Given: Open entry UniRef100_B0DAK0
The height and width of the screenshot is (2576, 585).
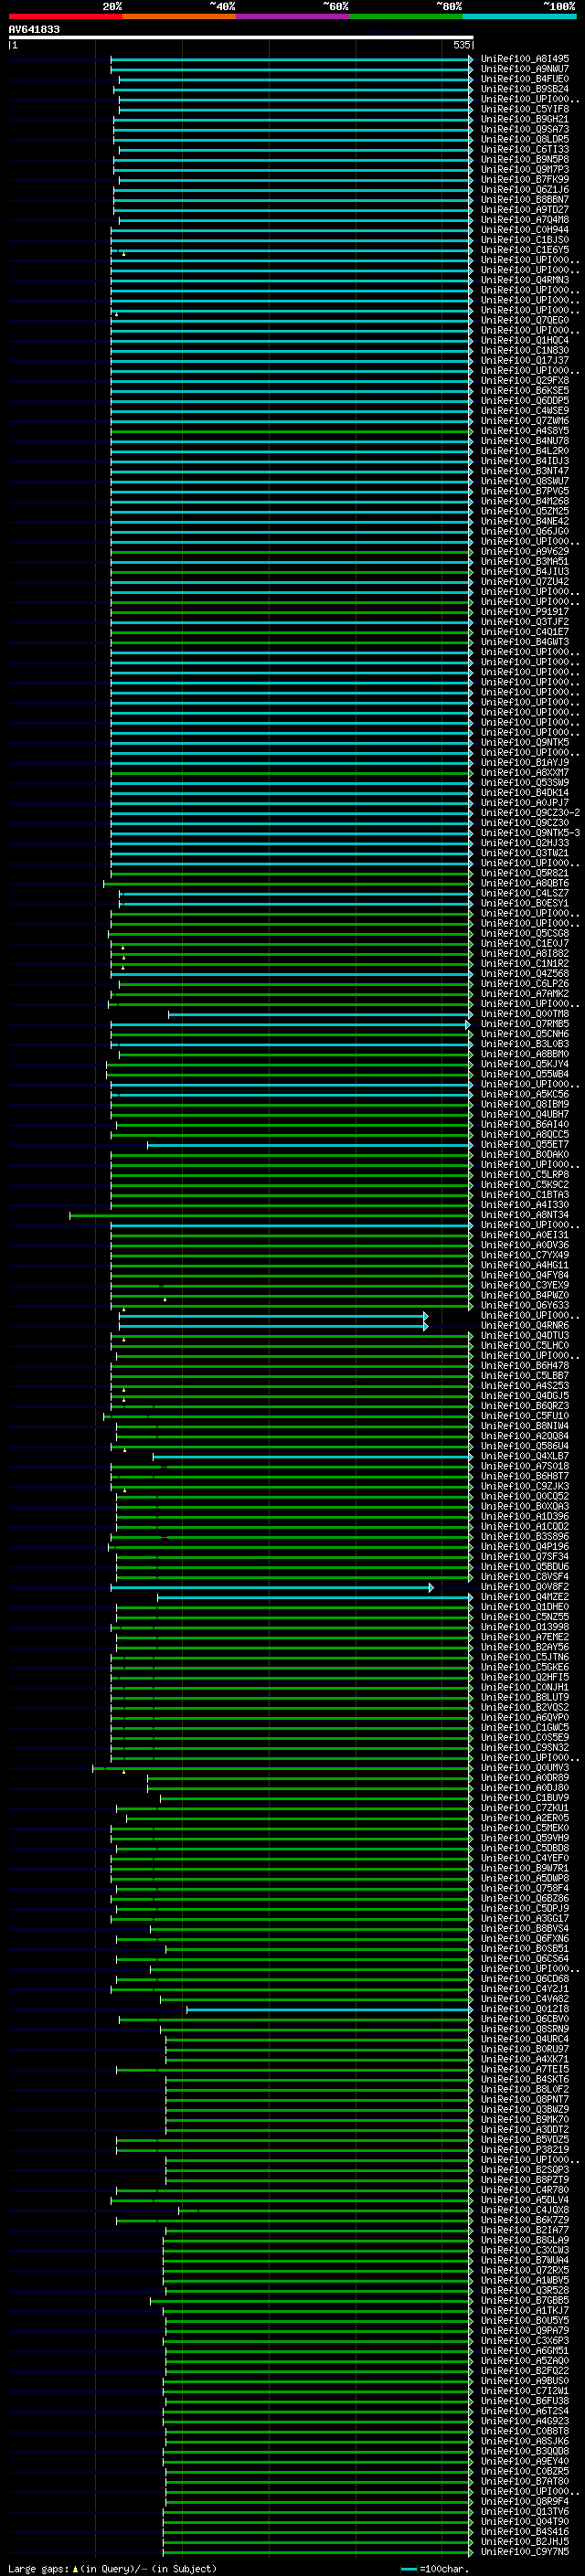Looking at the screenshot, I should click(524, 1154).
